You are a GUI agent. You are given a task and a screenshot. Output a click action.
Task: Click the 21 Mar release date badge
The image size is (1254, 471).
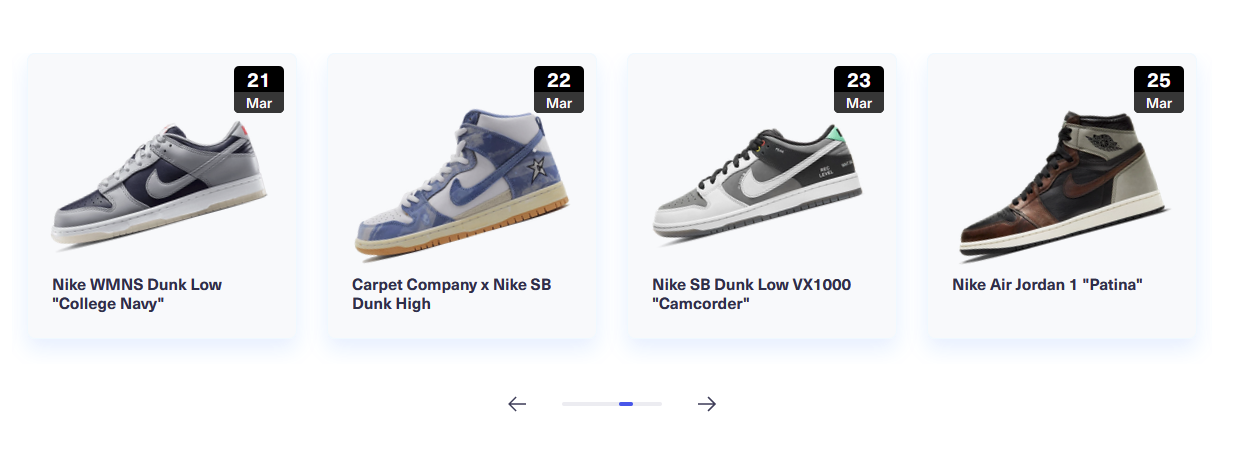(259, 90)
